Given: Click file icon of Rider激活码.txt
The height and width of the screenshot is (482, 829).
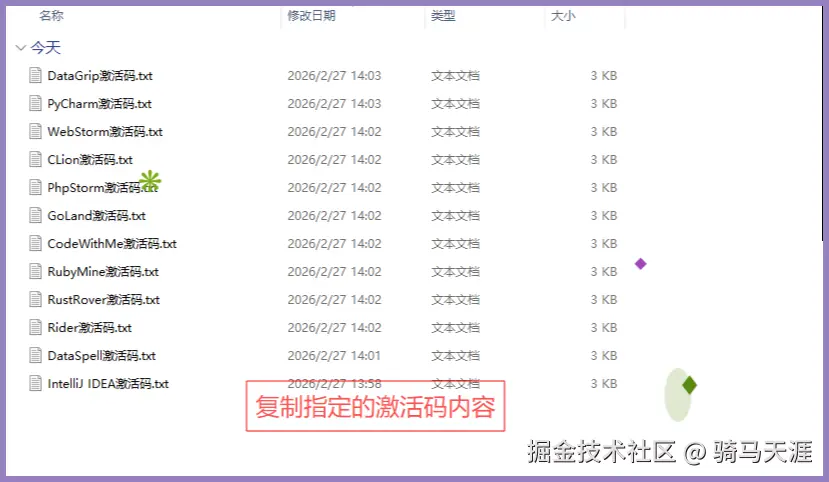Looking at the screenshot, I should (35, 328).
